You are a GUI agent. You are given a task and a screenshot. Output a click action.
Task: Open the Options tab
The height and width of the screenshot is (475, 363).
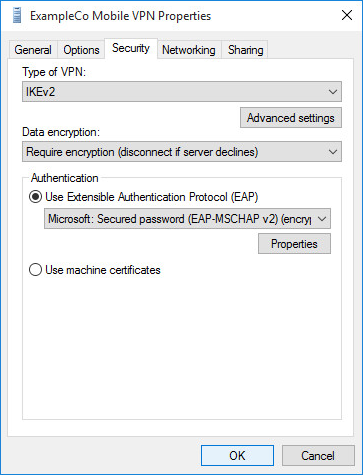click(x=81, y=50)
